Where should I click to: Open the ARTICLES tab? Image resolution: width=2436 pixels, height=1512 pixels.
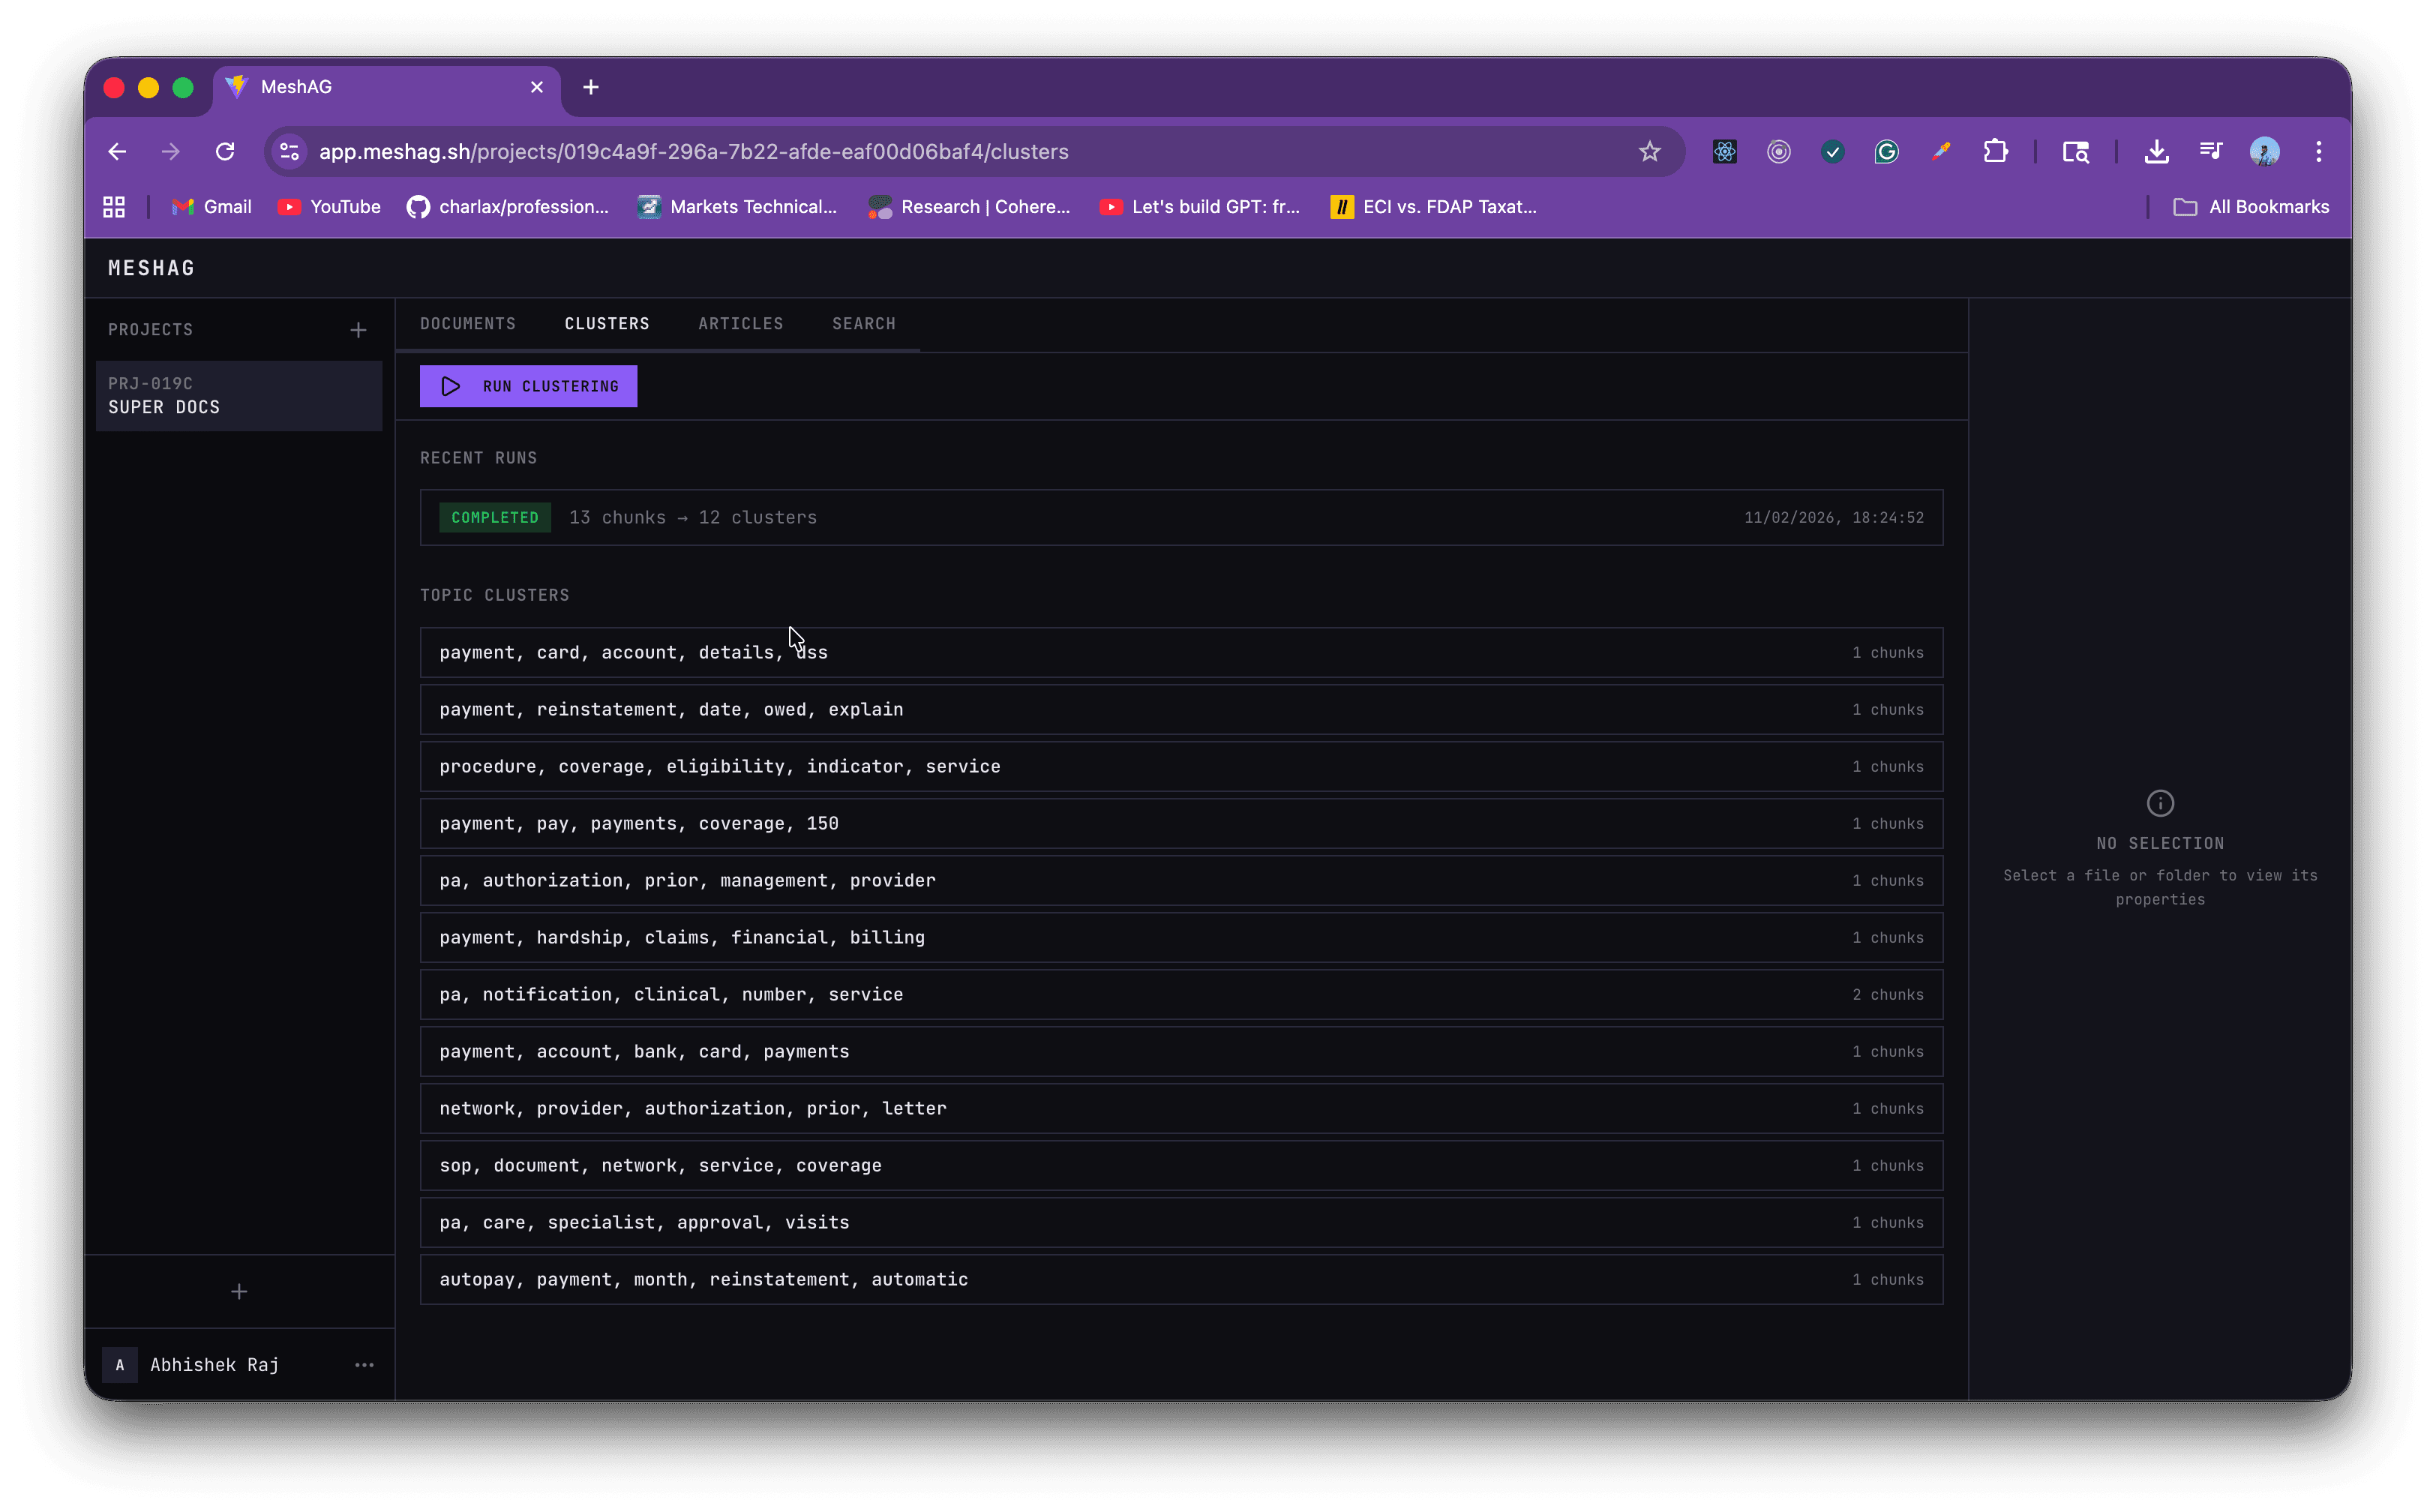[740, 323]
